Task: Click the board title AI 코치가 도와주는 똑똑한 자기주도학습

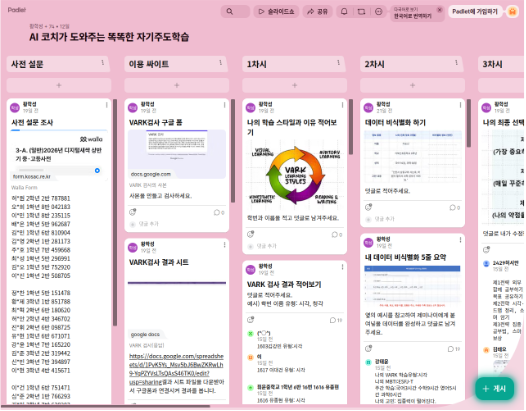Action: (109, 37)
